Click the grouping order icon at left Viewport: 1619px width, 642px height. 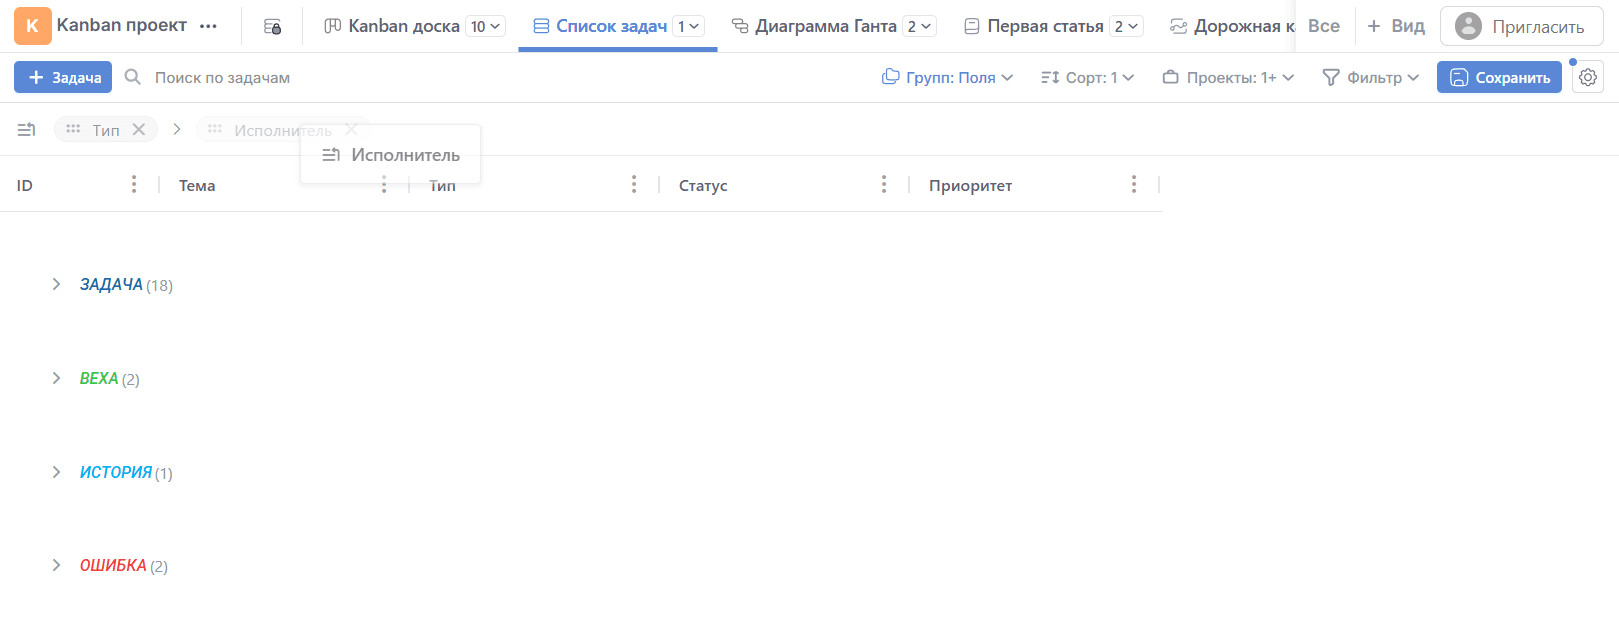27,129
